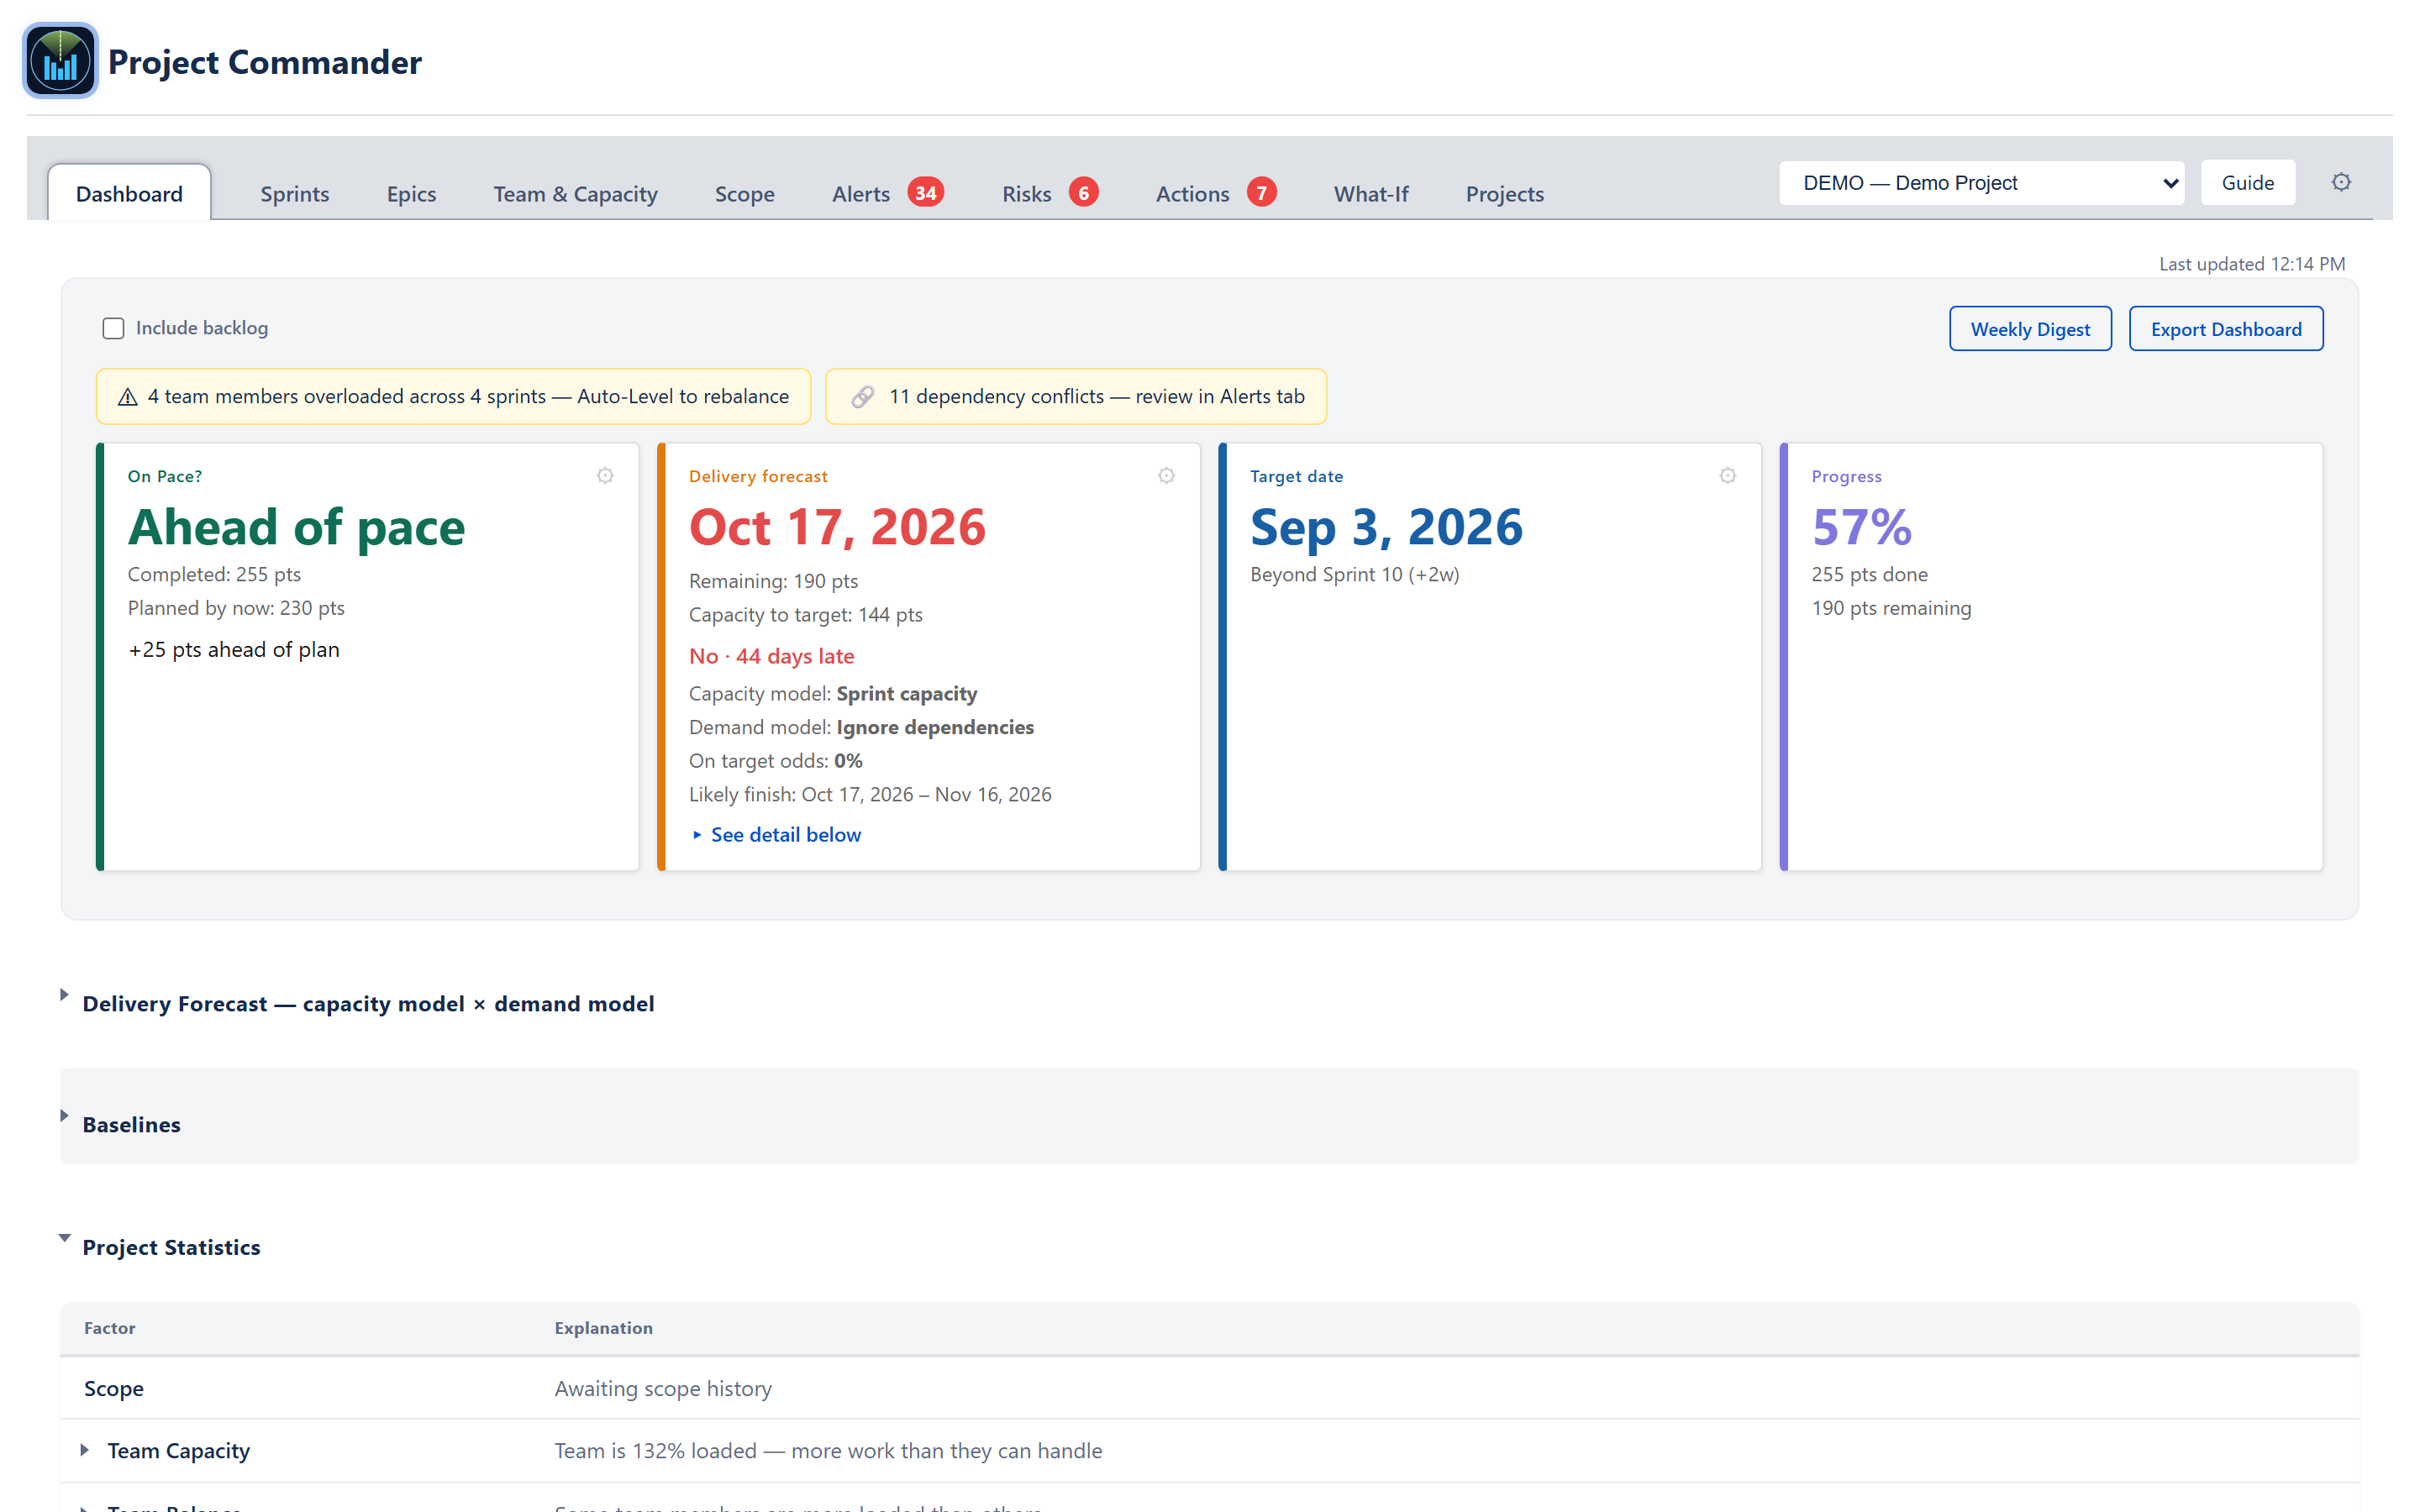Click the Scope row in statistics table
The height and width of the screenshot is (1512, 2420).
pyautogui.click(x=1209, y=1388)
